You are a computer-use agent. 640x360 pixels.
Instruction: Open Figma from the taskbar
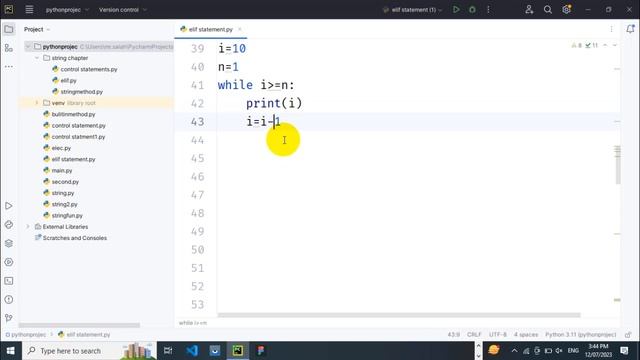[x=261, y=351]
